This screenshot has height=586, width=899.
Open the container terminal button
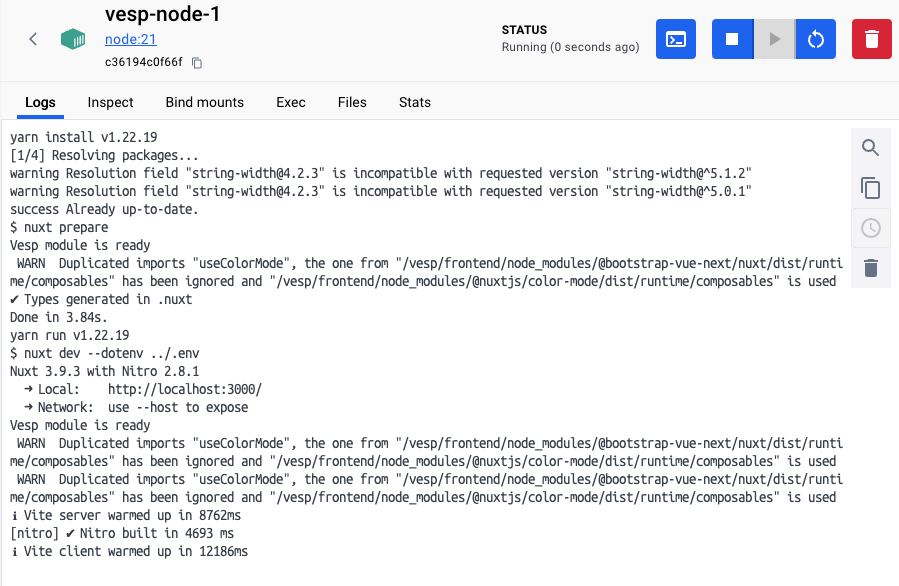[x=676, y=39]
